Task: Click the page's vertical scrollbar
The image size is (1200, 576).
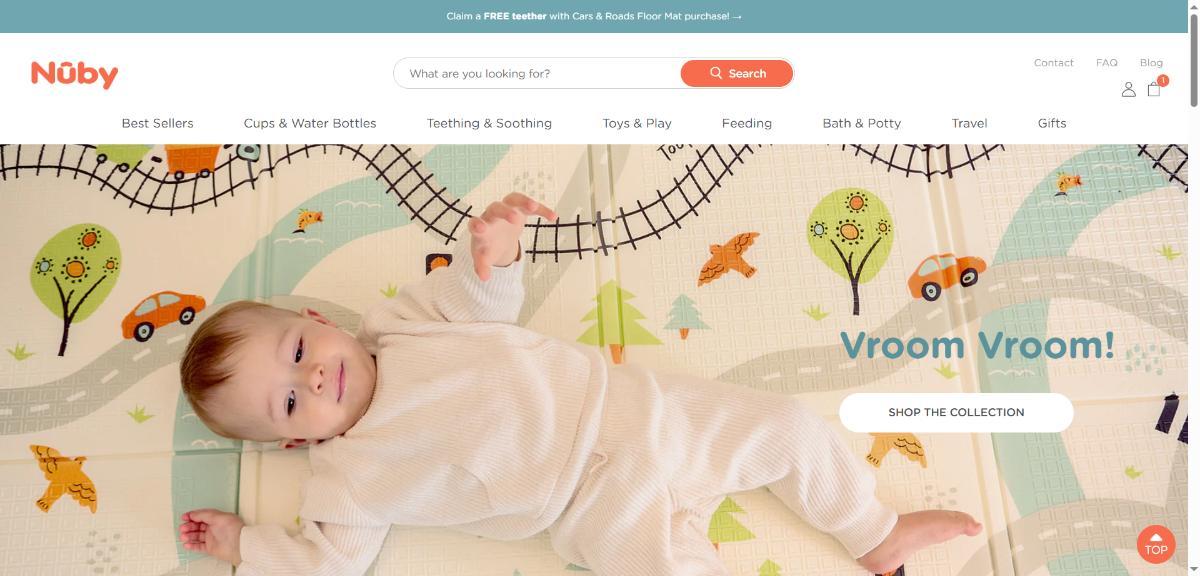Action: [1194, 288]
